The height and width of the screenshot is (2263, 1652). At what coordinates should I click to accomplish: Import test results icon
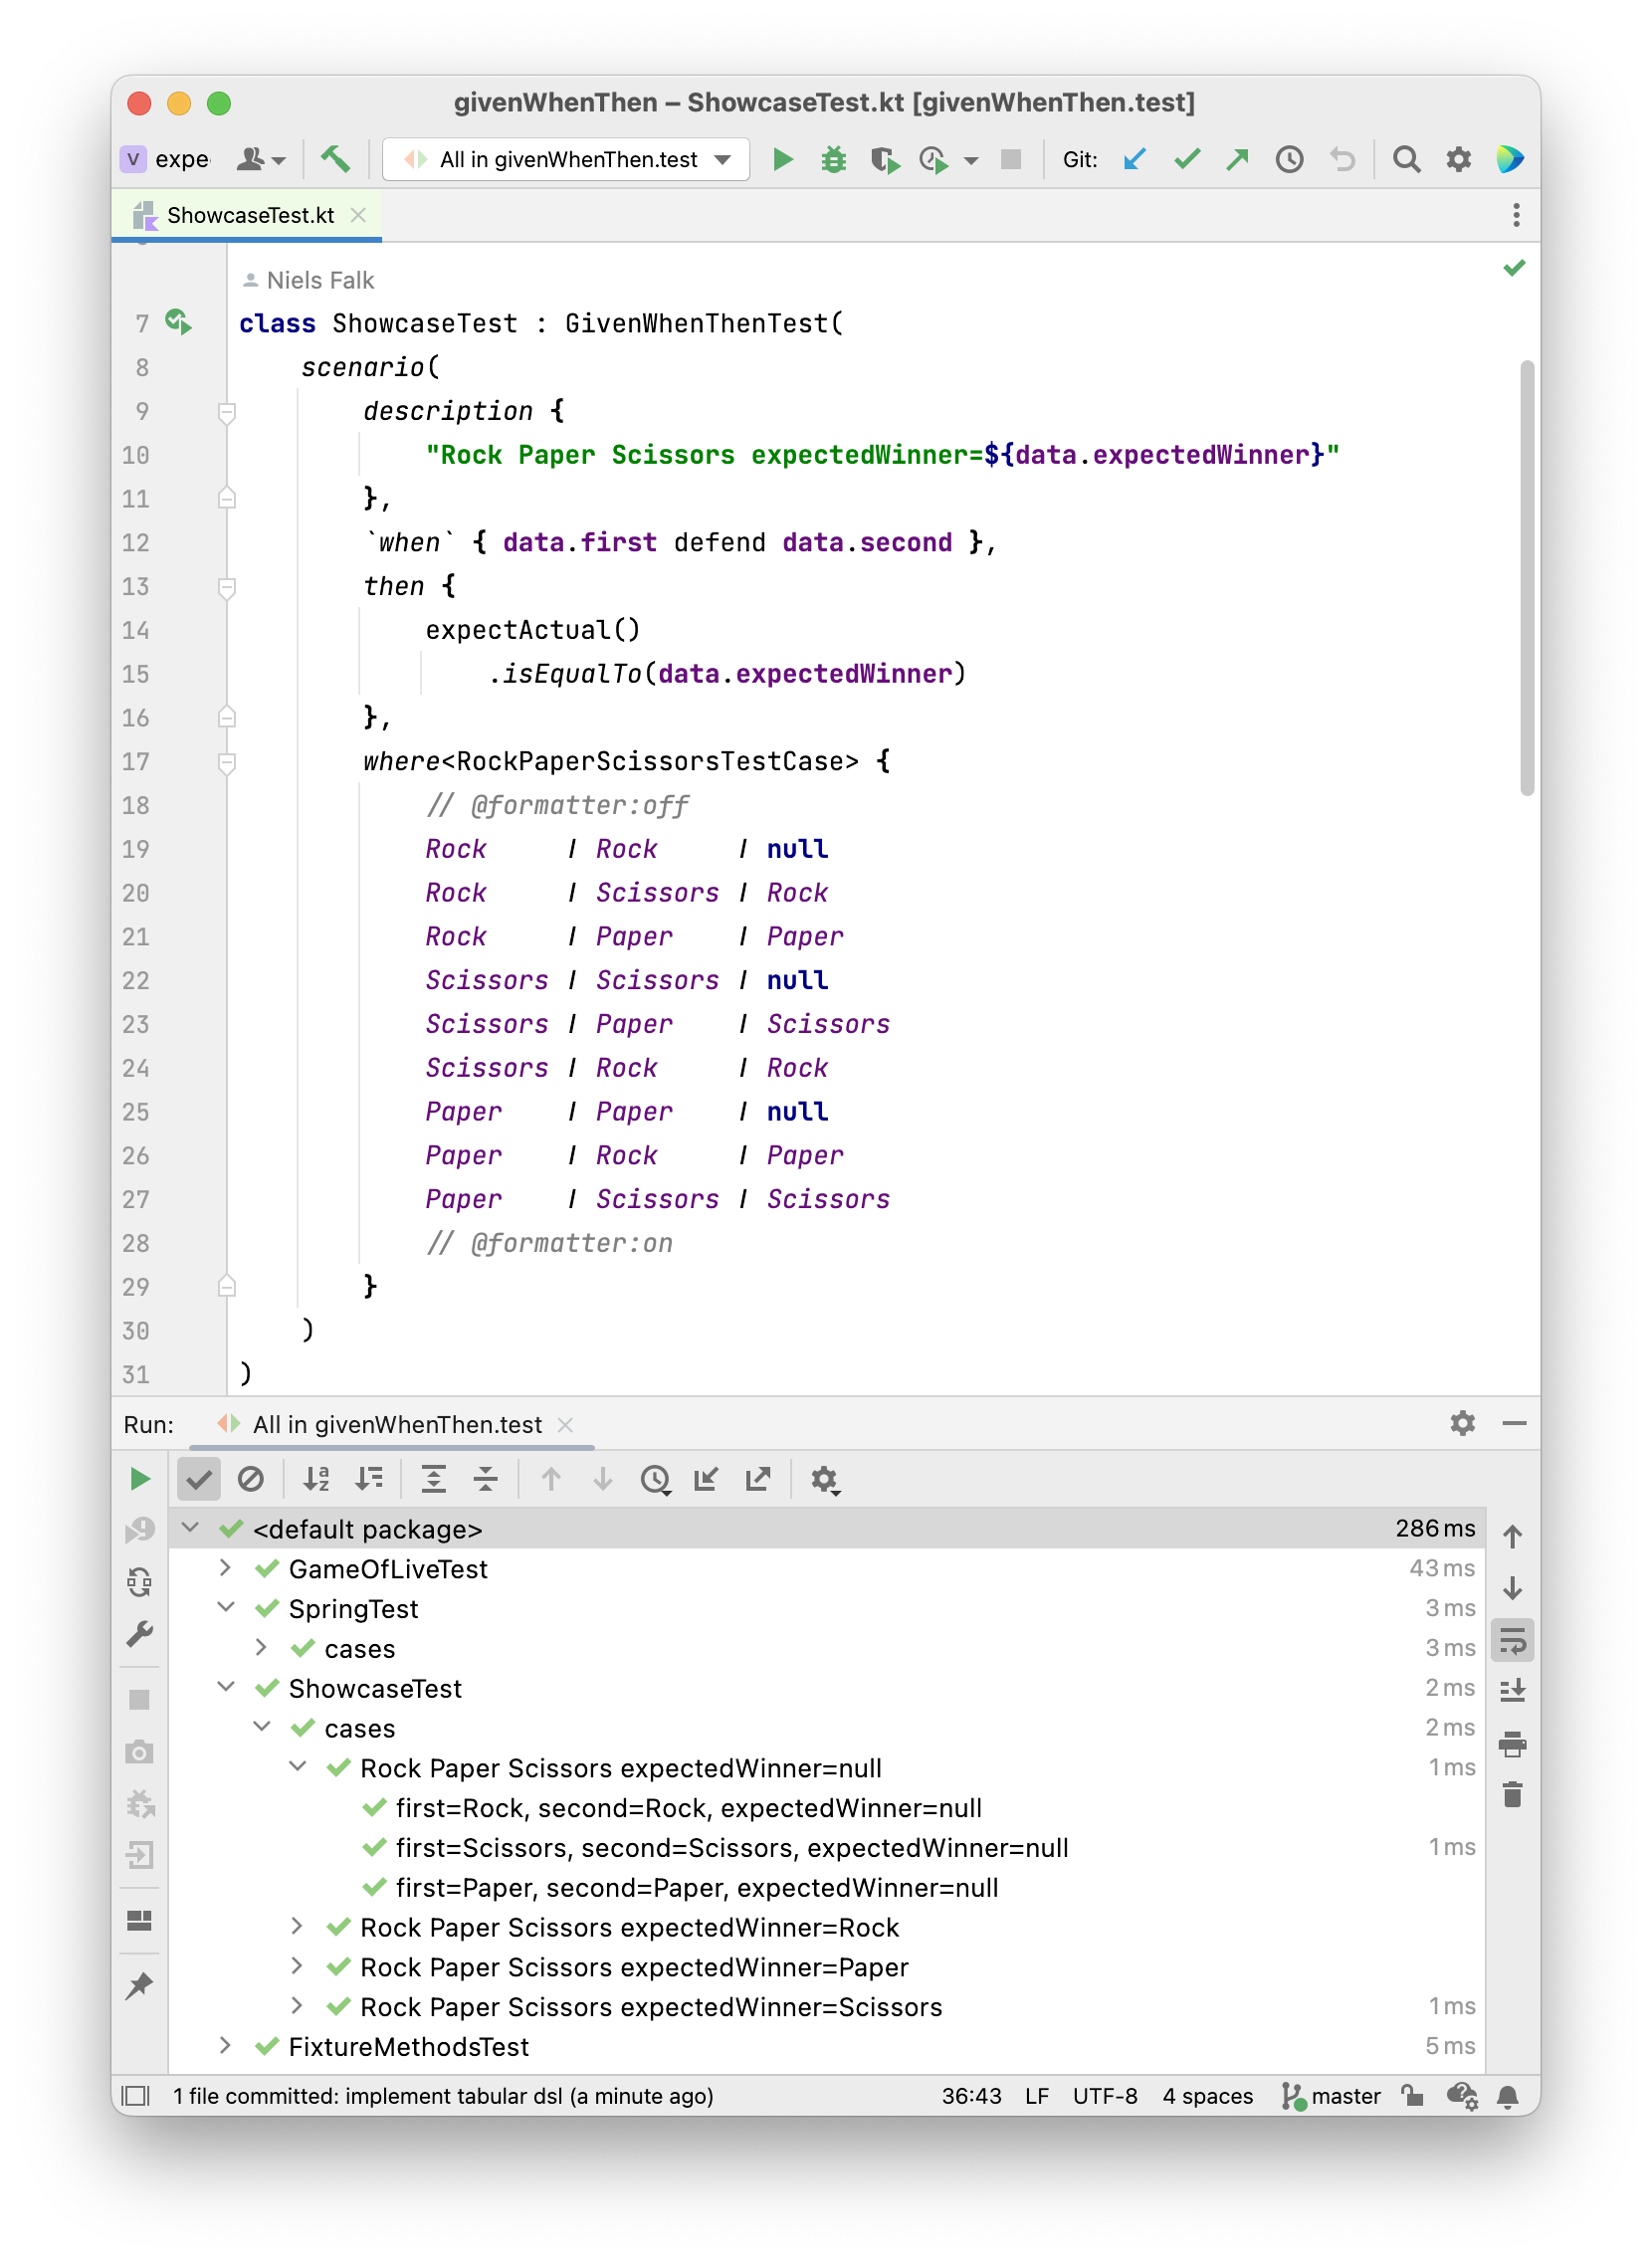click(707, 1479)
